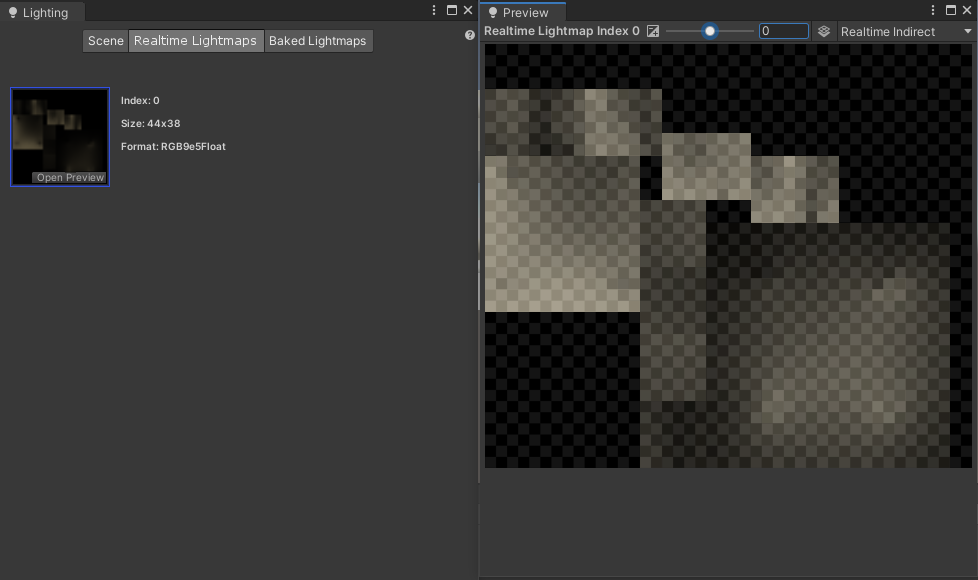Screen dimensions: 978x580
Task: Click the exposure value input field
Action: pos(784,31)
